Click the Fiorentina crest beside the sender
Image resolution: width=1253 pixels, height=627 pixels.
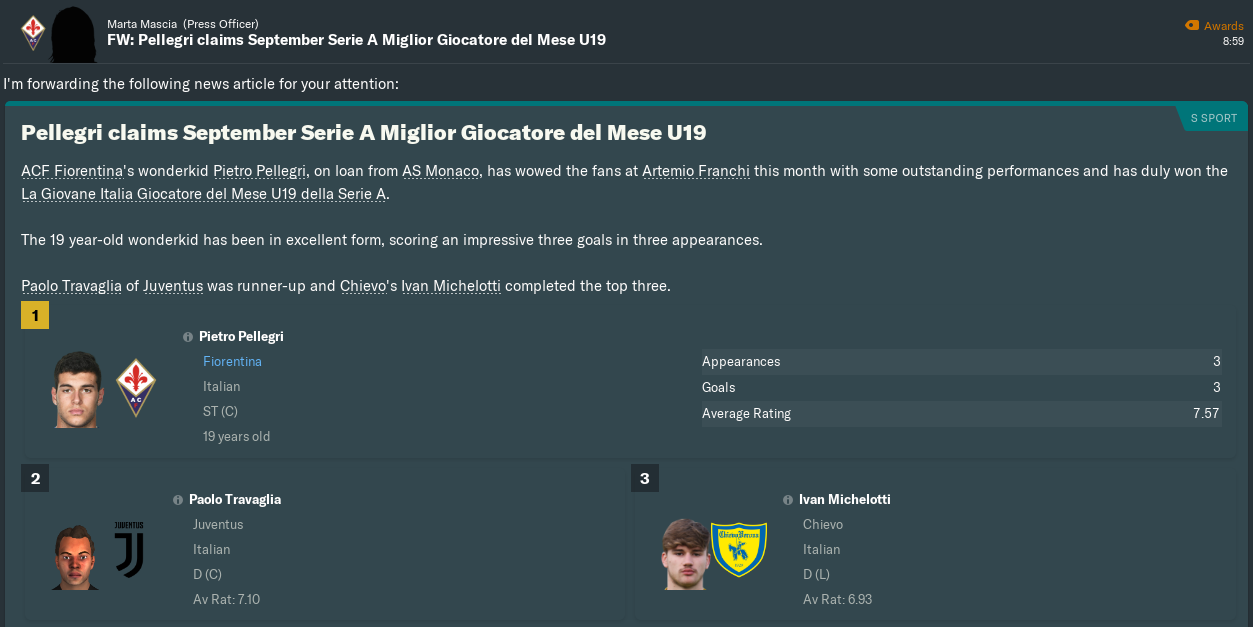33,31
